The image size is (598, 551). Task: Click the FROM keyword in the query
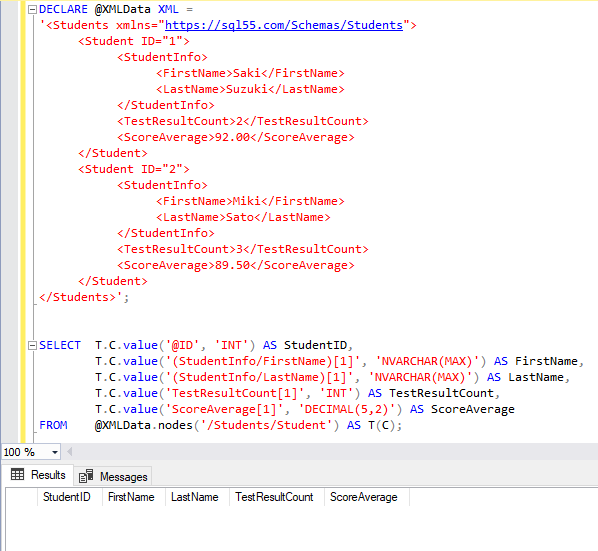pos(53,425)
